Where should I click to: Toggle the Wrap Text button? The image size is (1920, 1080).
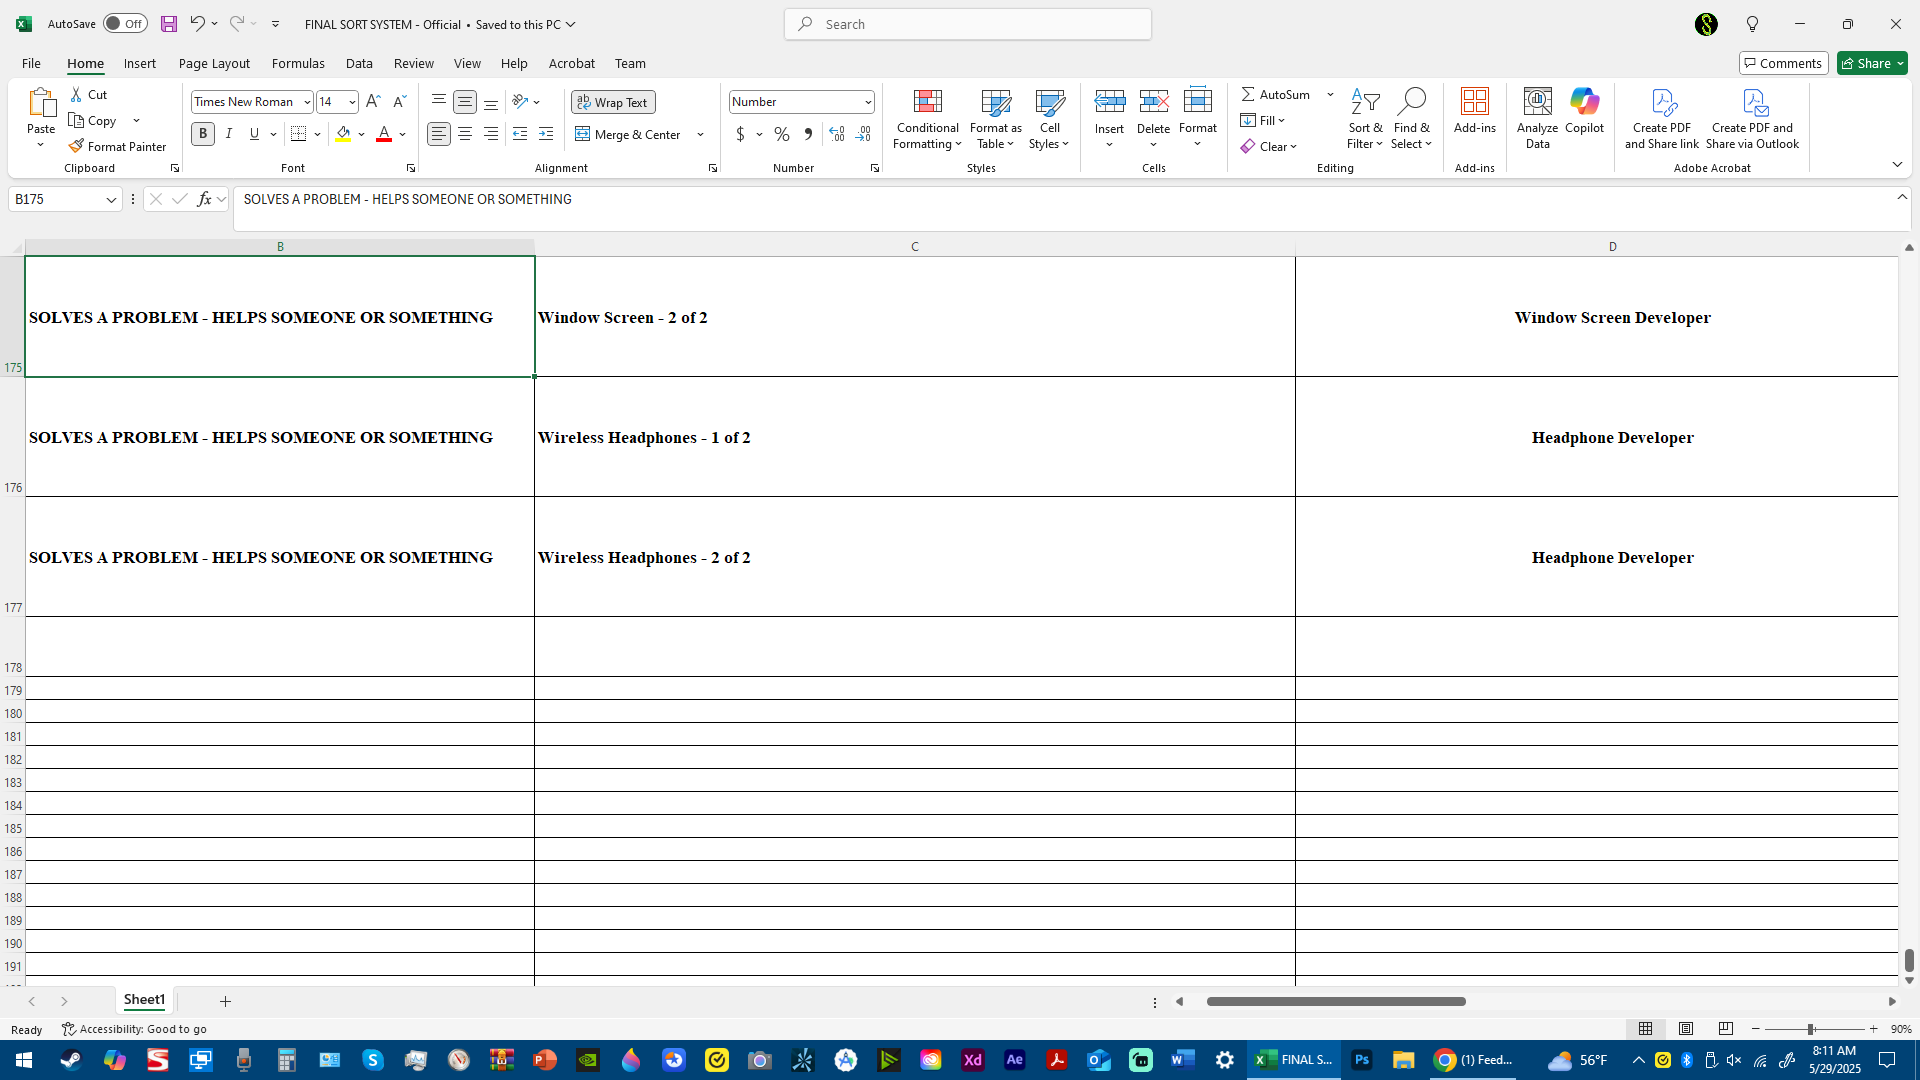click(x=613, y=102)
